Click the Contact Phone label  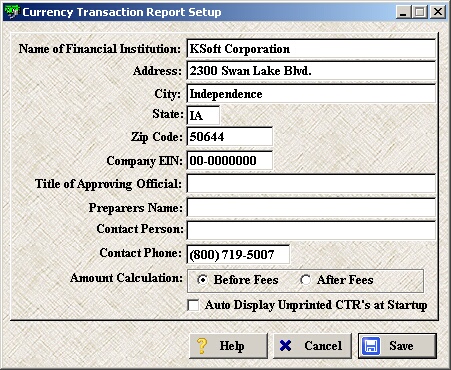tap(141, 253)
